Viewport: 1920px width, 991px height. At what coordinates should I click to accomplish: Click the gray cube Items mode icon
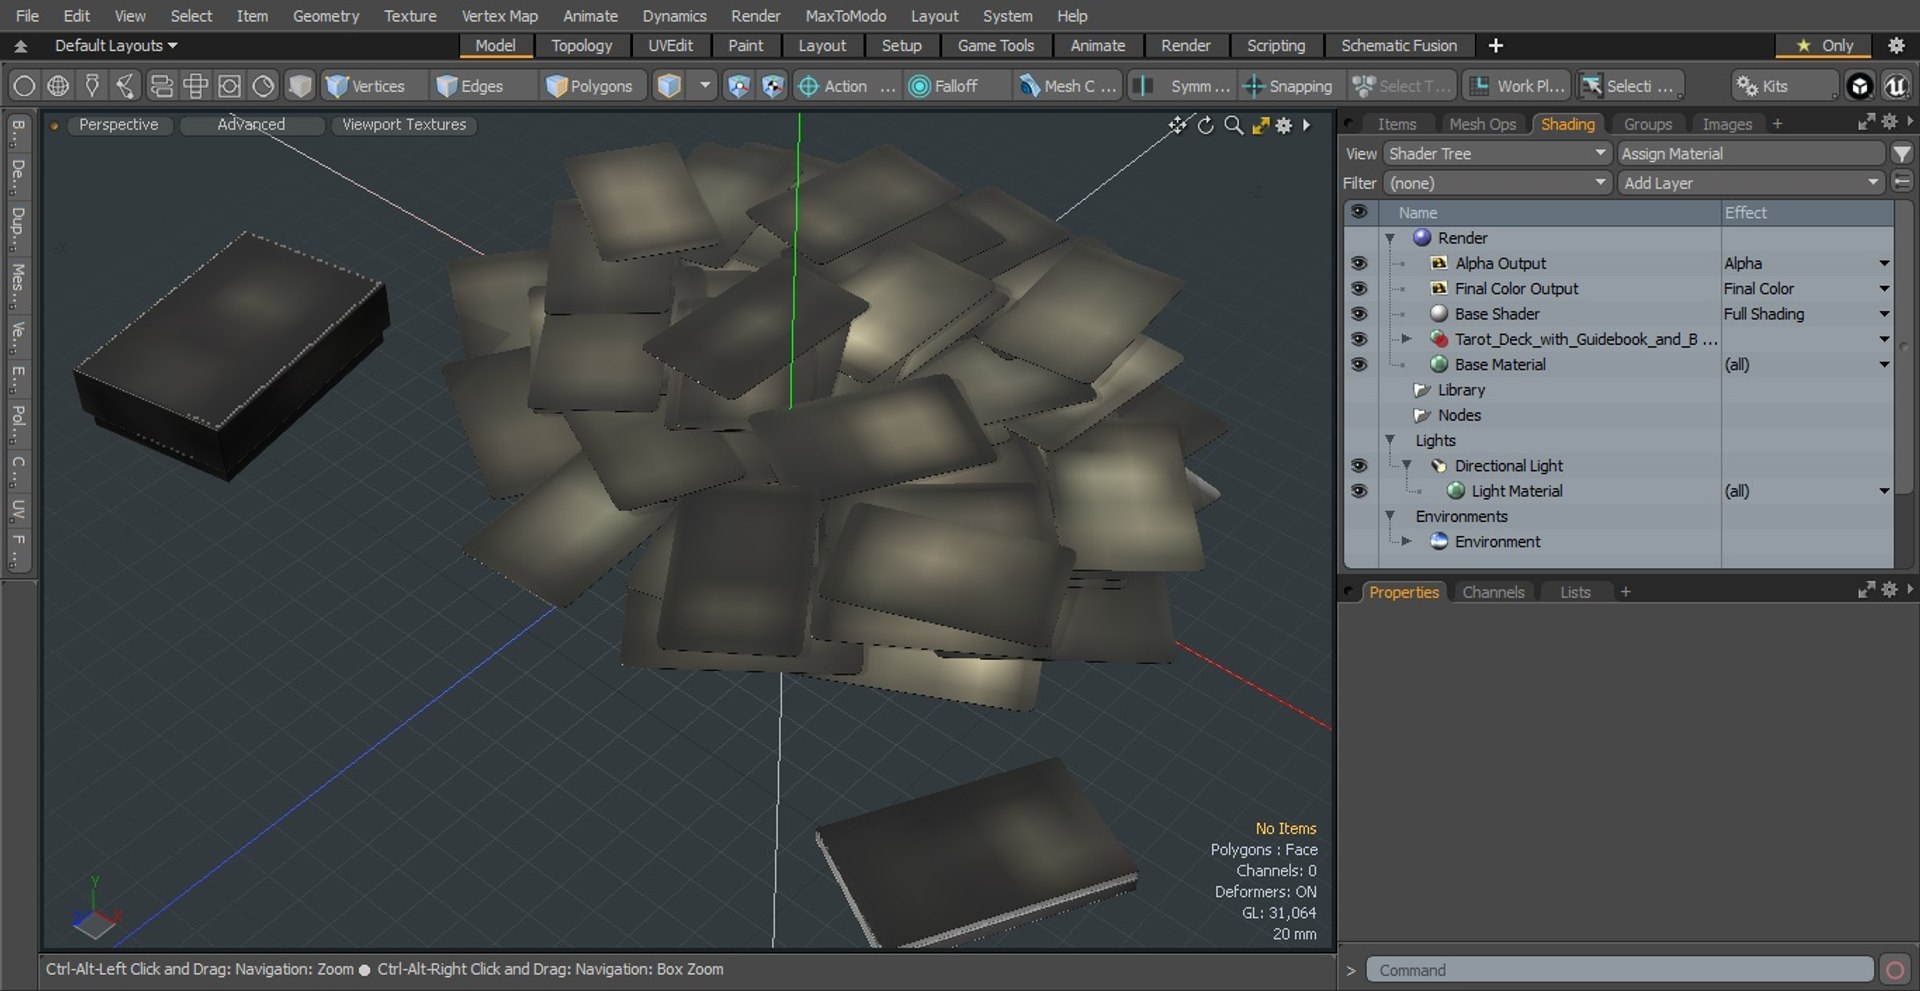tap(299, 86)
